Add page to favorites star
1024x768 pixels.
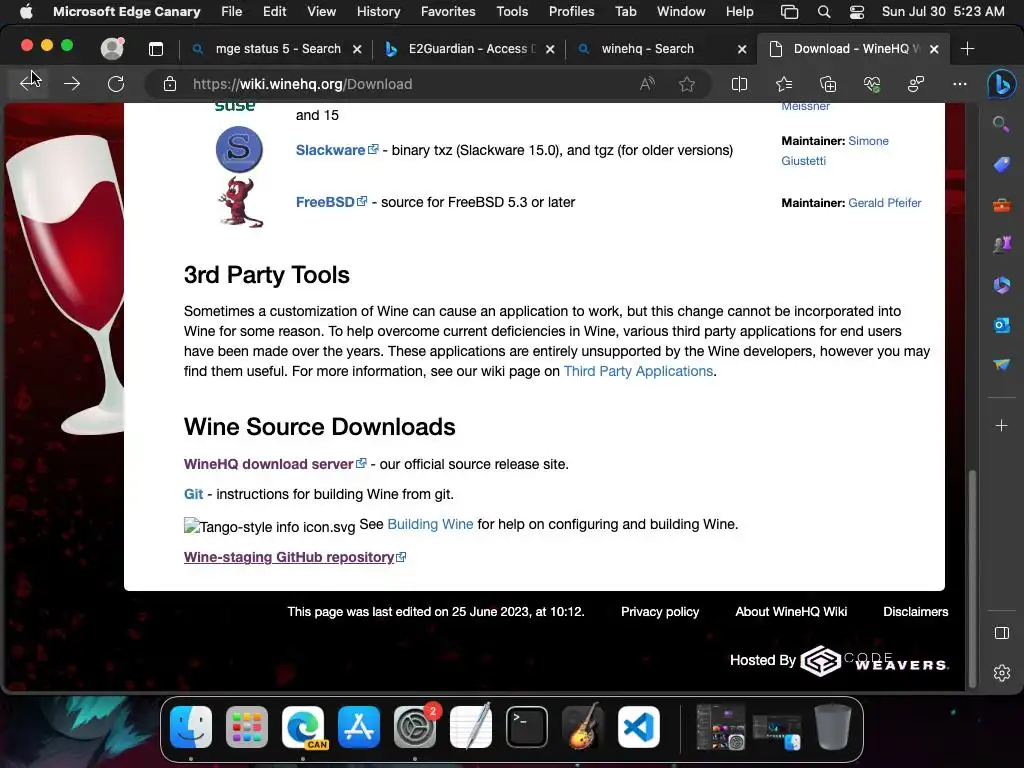686,84
